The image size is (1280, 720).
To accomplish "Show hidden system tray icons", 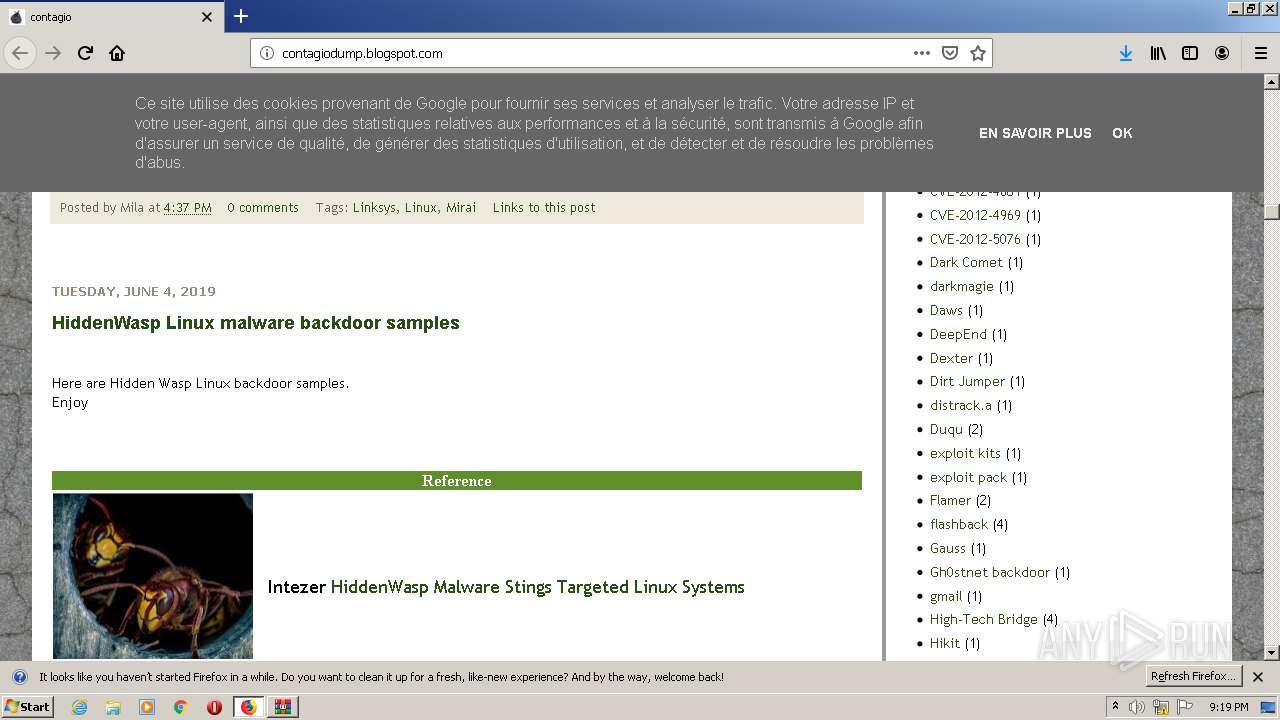I will 1115,707.
